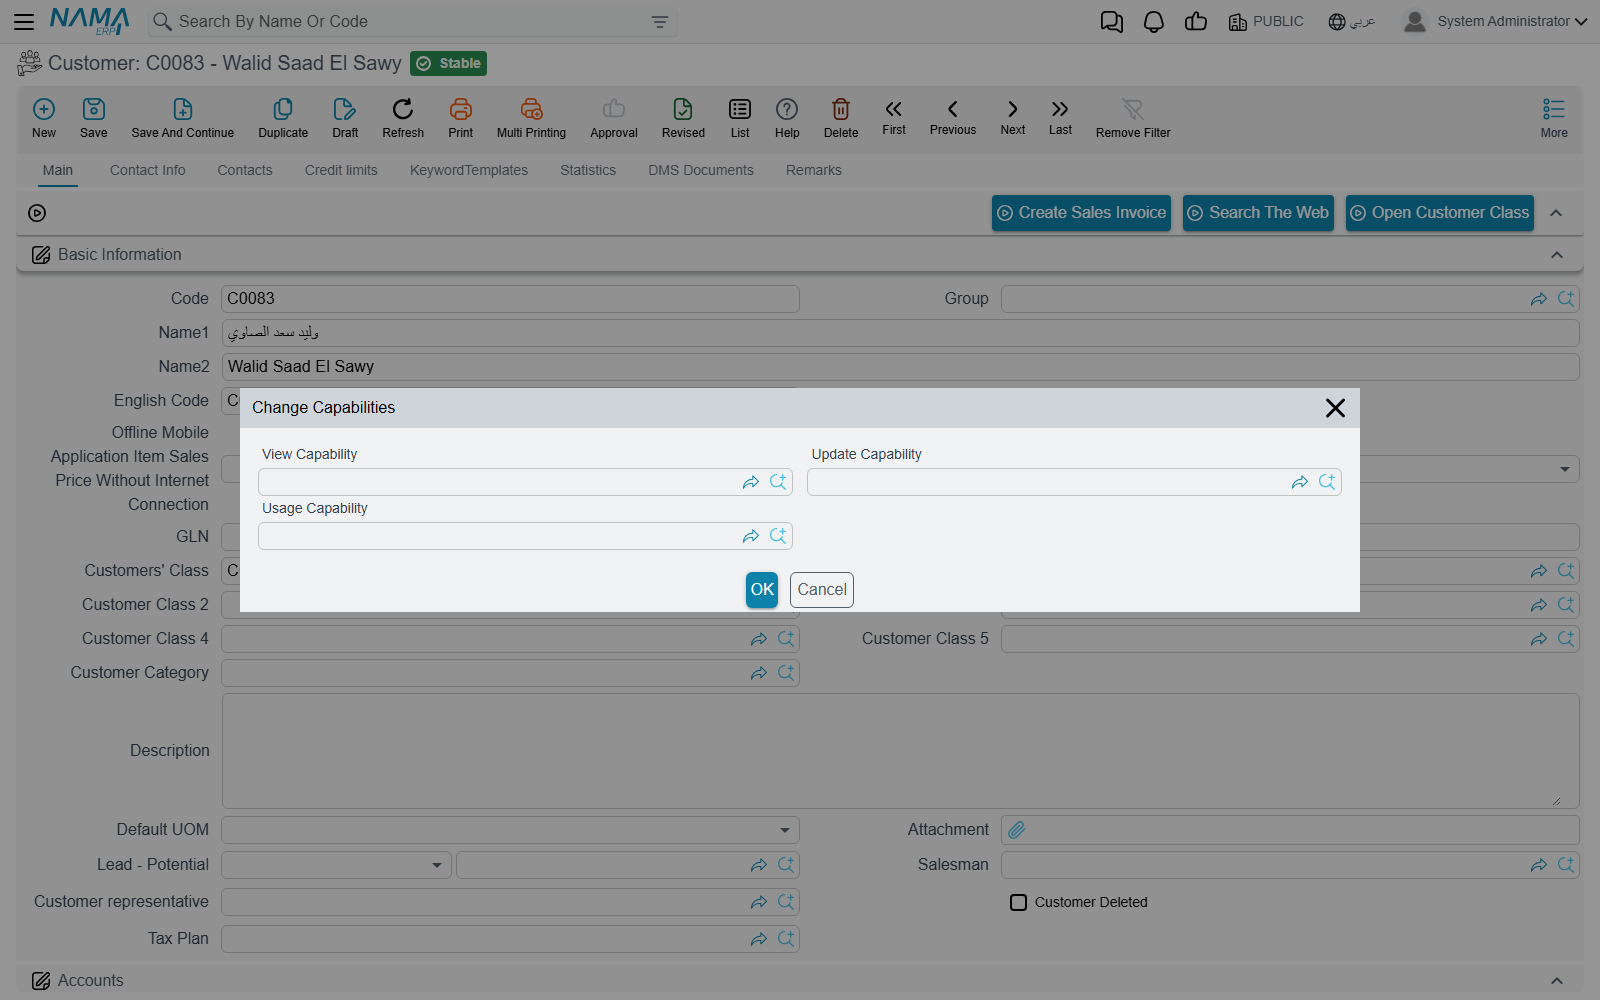Open the Update Capability link arrow
This screenshot has height=1000, width=1600.
point(1300,482)
